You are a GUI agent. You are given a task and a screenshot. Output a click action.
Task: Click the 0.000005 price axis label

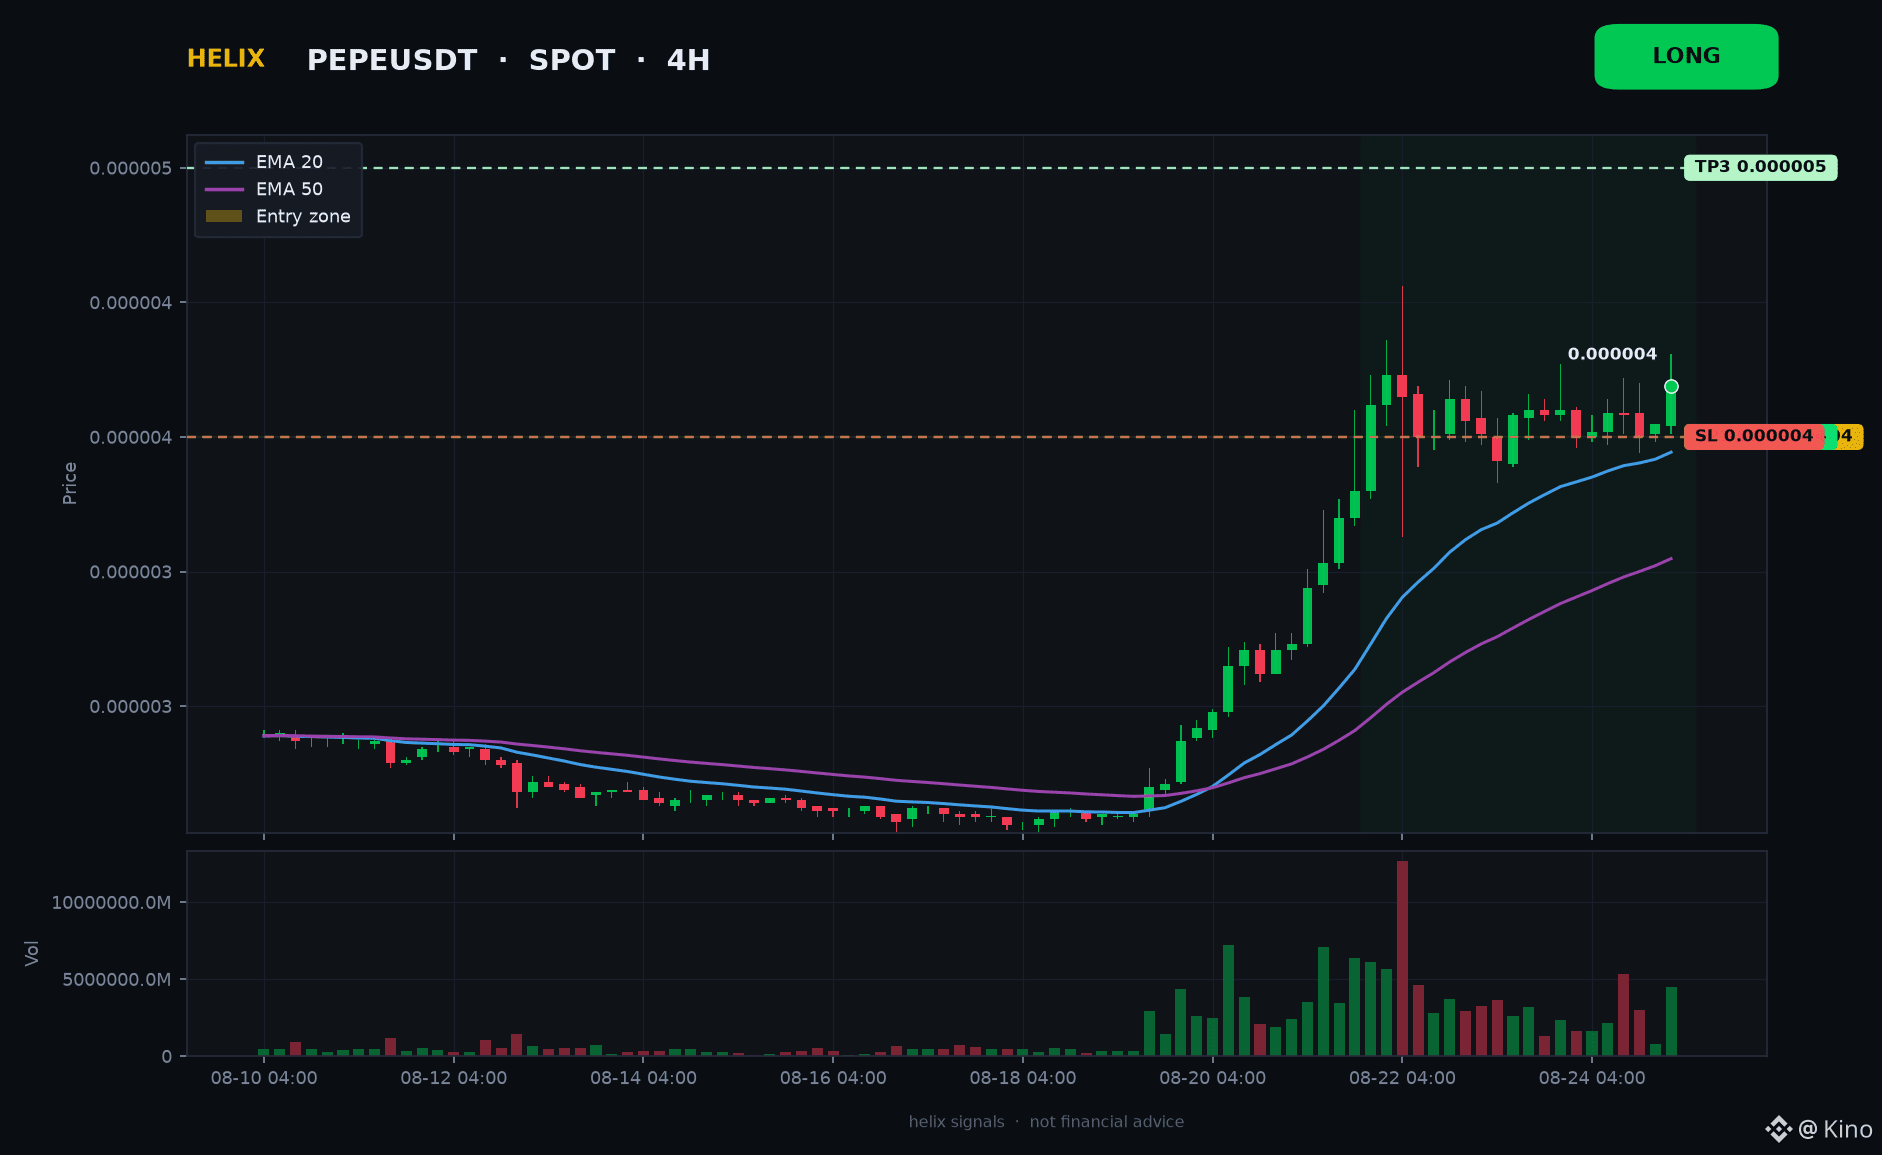point(130,168)
